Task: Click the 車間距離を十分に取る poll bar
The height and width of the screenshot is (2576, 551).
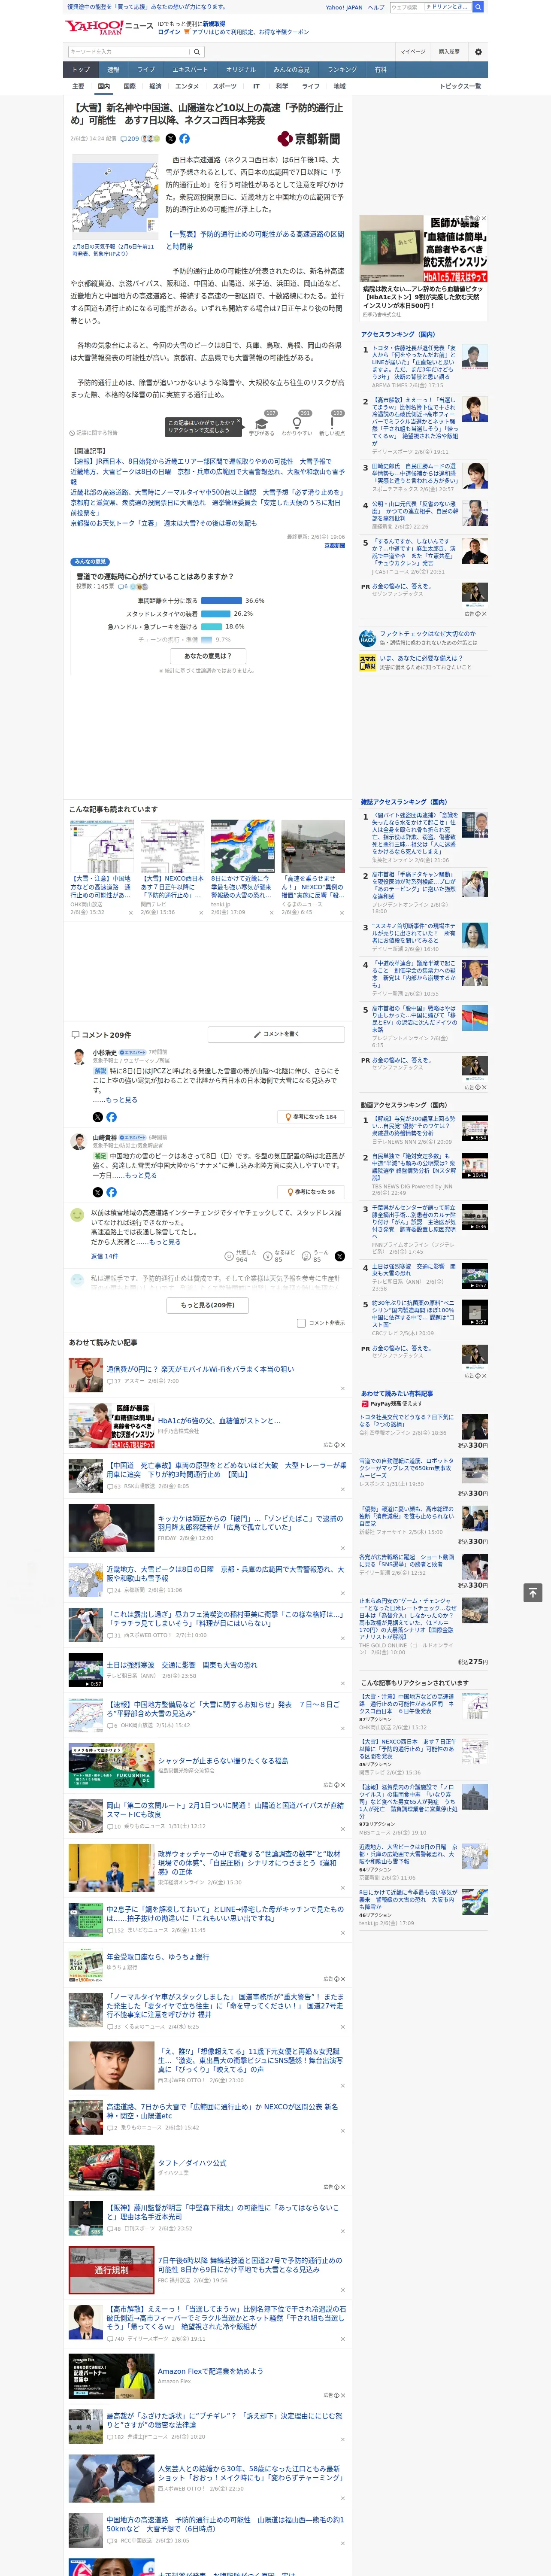Action: click(221, 601)
